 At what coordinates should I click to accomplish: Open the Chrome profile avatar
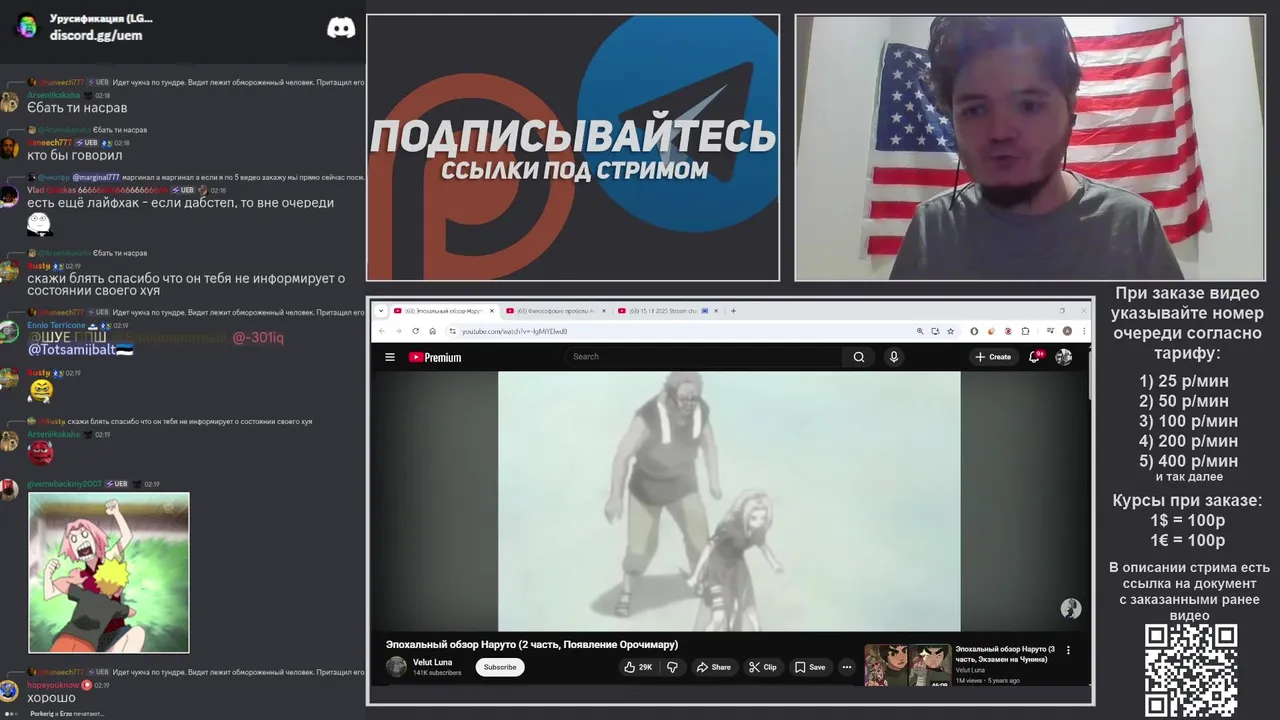tap(1067, 331)
